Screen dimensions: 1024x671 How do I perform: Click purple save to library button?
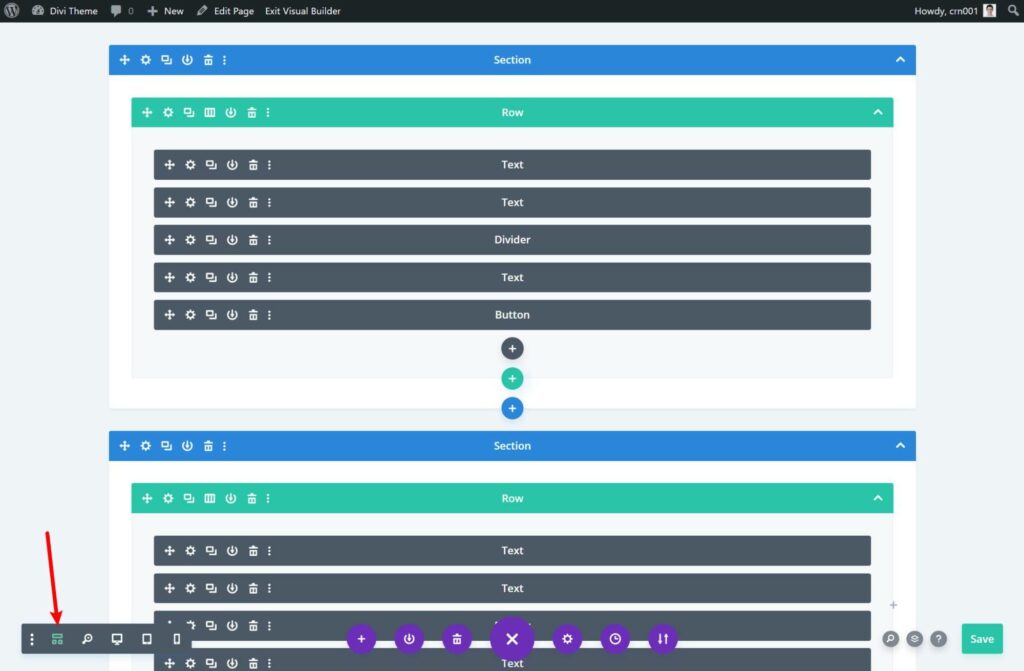tap(409, 639)
